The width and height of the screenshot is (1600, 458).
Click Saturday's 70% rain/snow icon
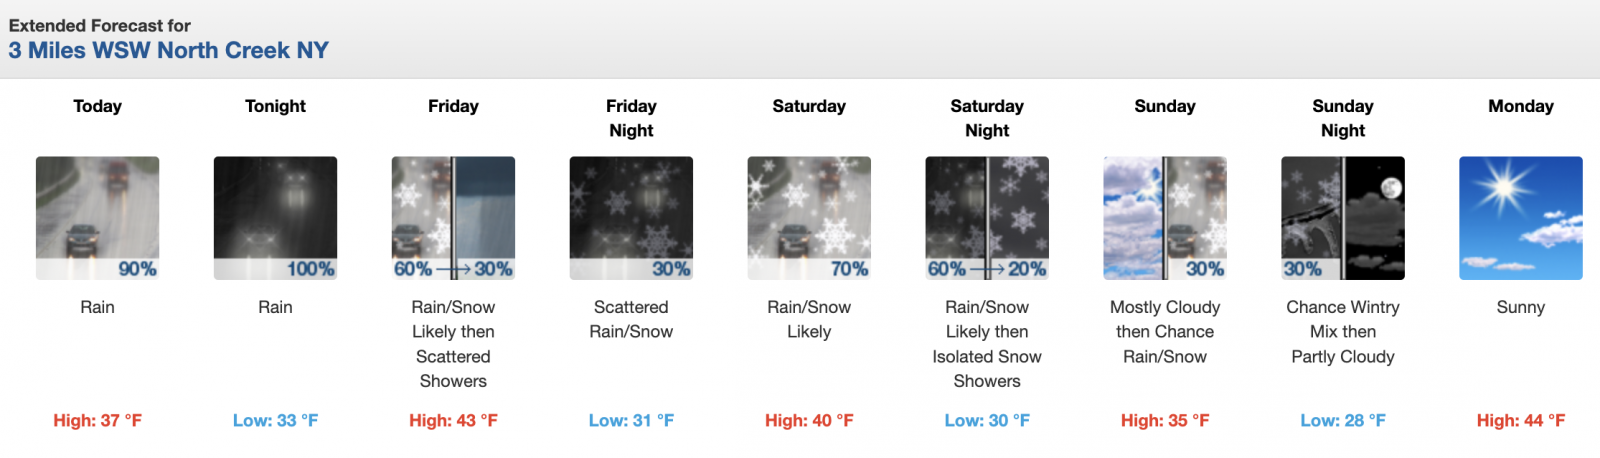point(809,218)
